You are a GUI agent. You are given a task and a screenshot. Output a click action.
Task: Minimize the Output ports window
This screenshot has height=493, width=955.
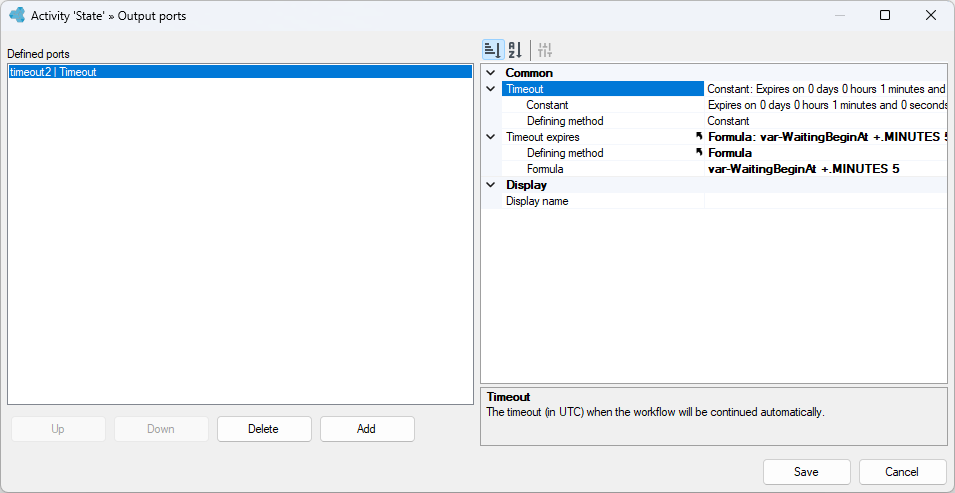click(x=840, y=16)
